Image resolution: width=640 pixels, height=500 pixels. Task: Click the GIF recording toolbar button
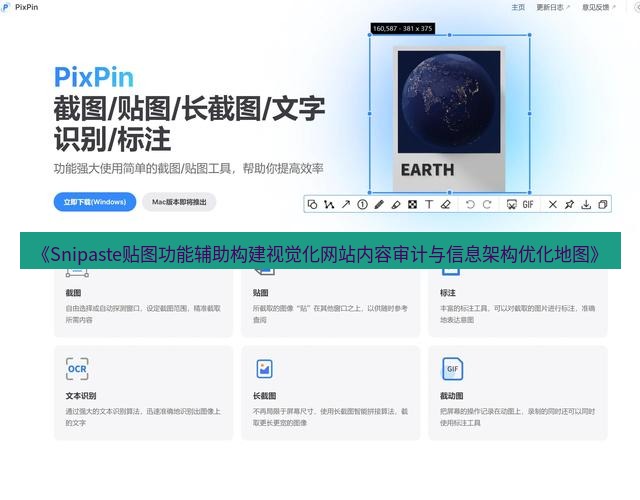(528, 204)
